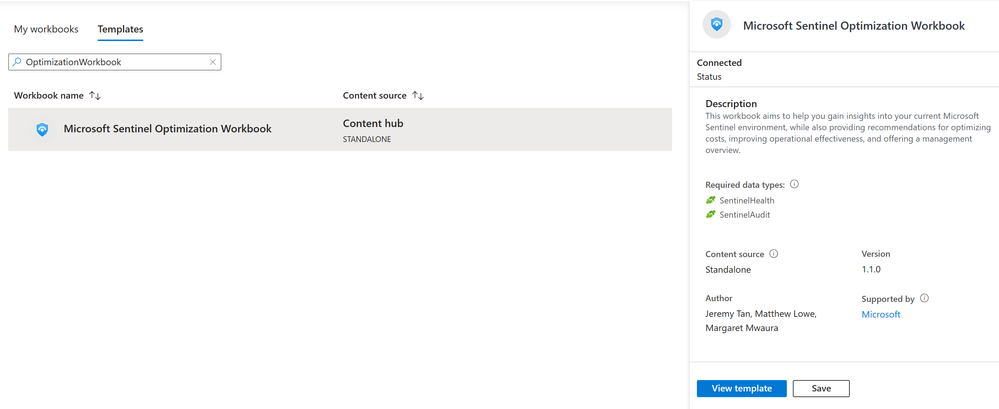Click the author name Margaret Mwaura
This screenshot has width=999, height=409.
click(x=740, y=329)
